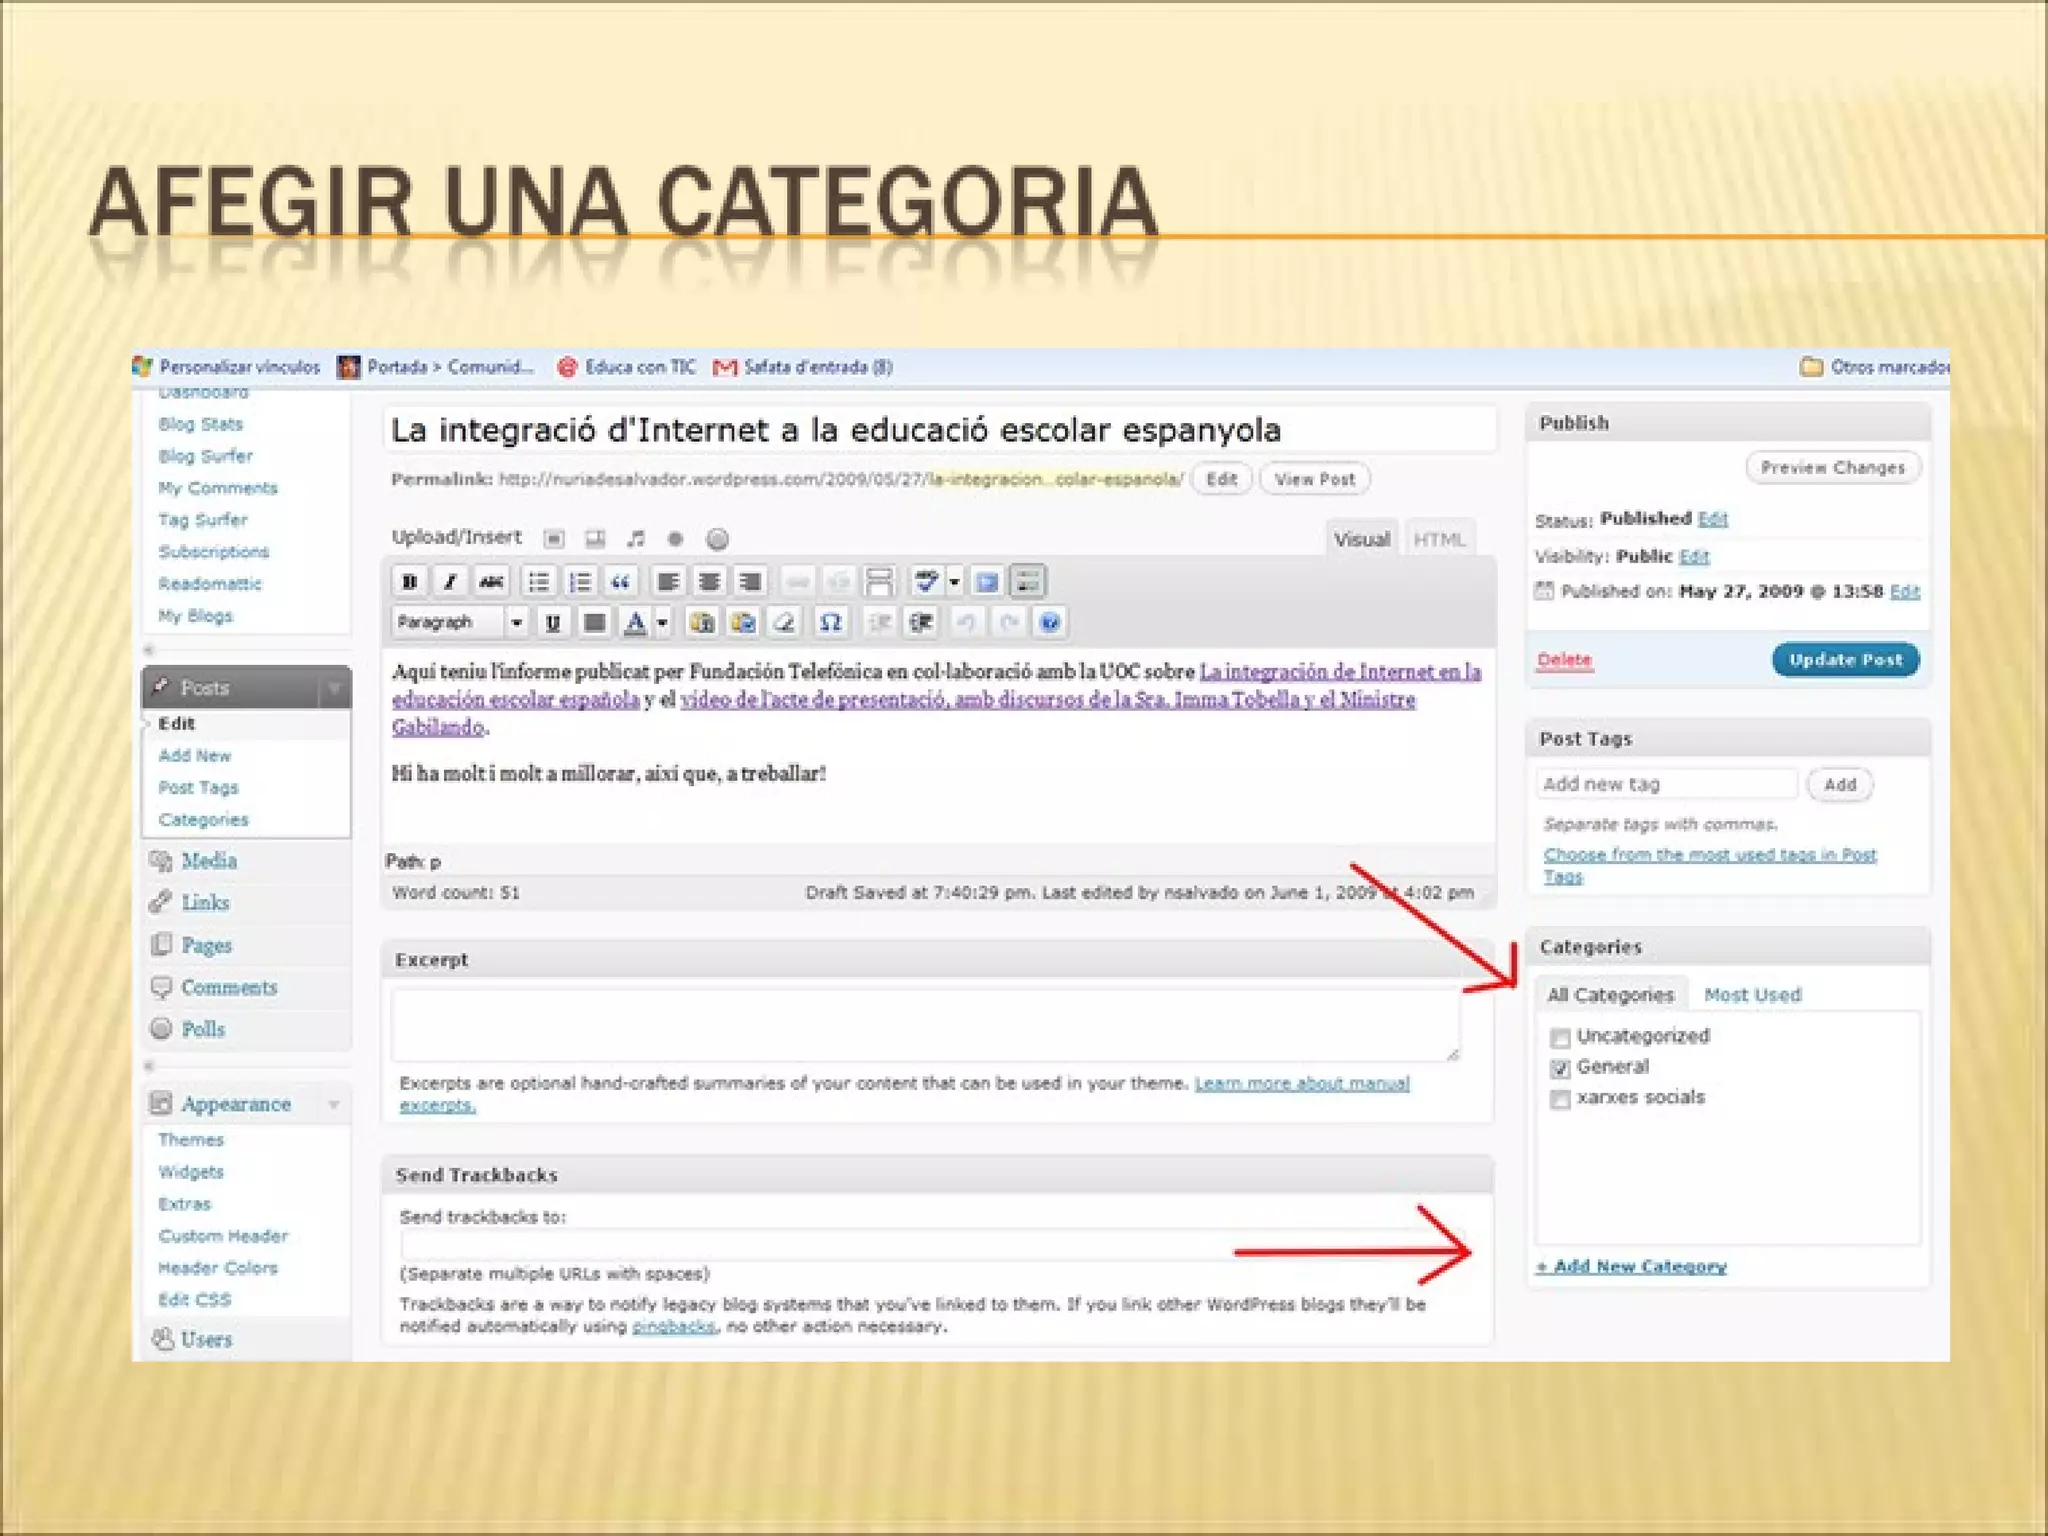The width and height of the screenshot is (2048, 1536).
Task: Align text right
Action: tap(750, 581)
